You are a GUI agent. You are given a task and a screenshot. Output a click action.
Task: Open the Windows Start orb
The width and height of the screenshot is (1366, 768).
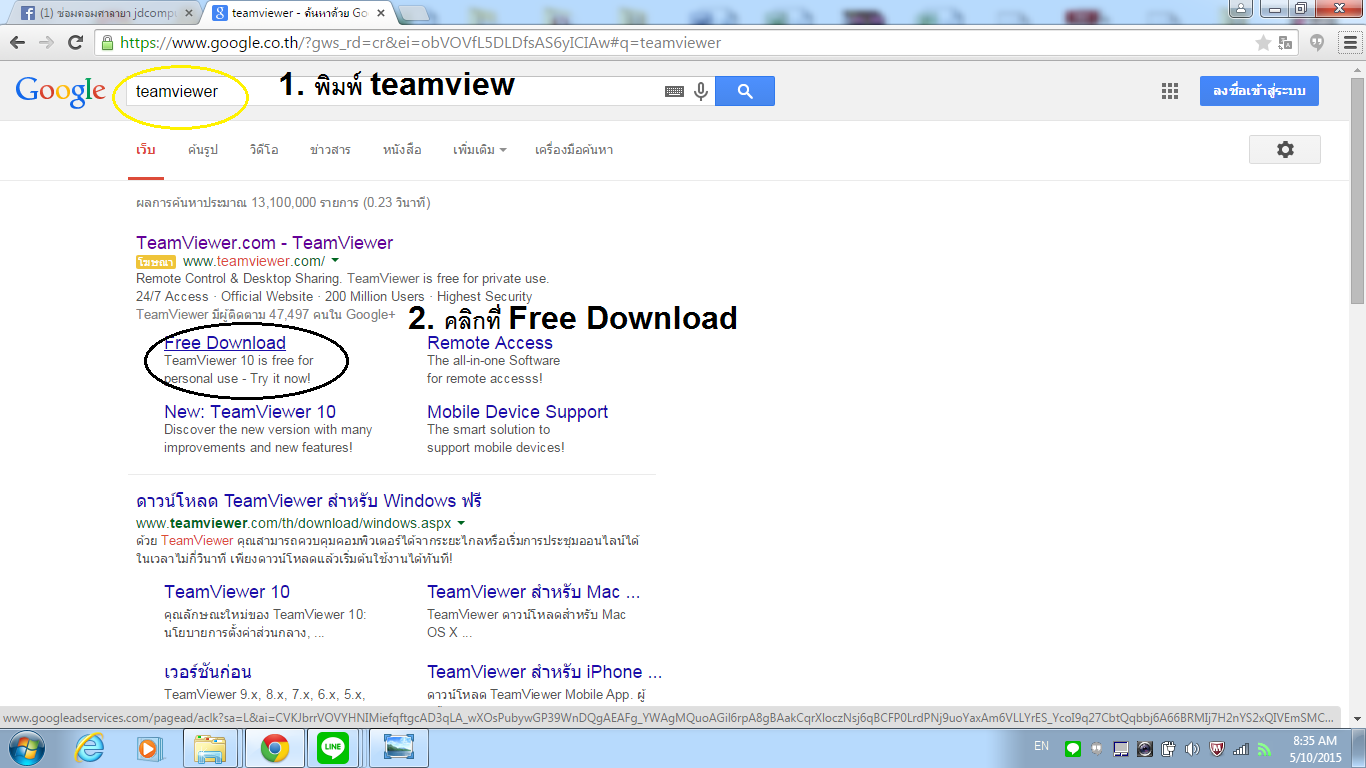[x=26, y=748]
